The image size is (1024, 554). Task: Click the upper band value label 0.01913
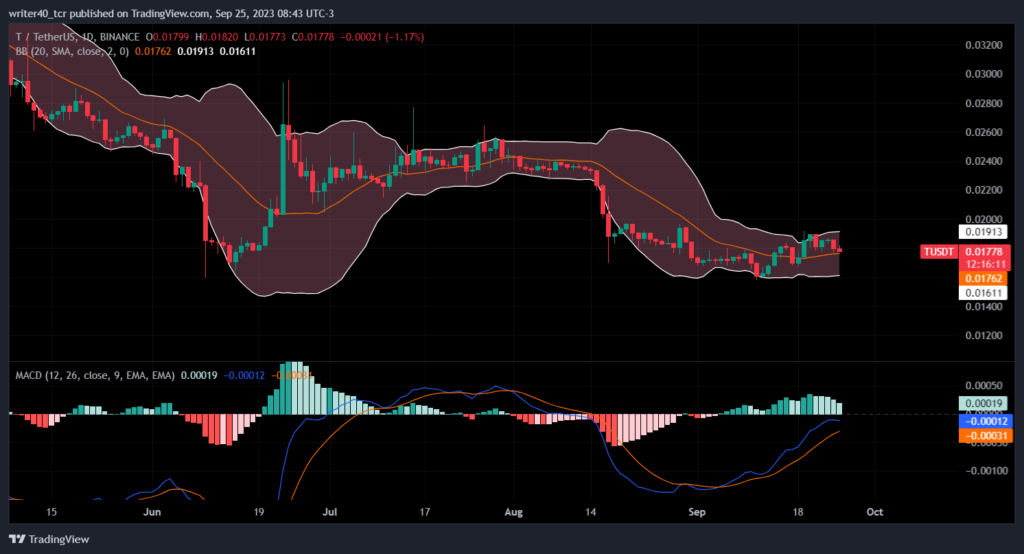(x=983, y=232)
